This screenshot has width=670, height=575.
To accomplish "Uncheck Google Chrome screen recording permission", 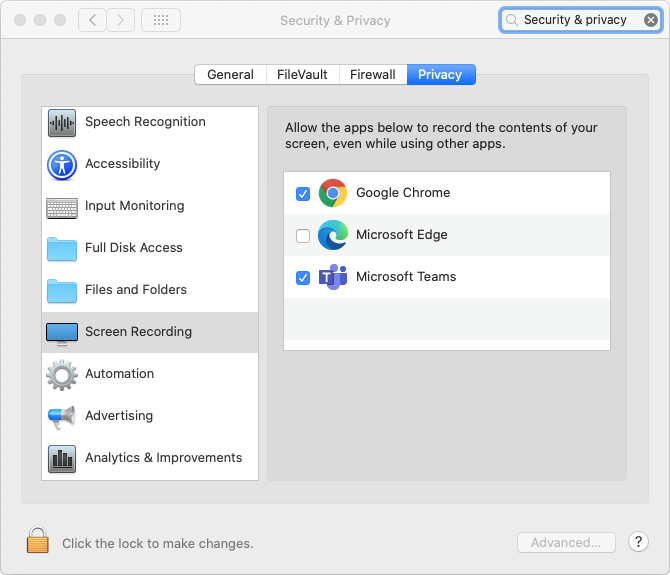I will click(303, 194).
